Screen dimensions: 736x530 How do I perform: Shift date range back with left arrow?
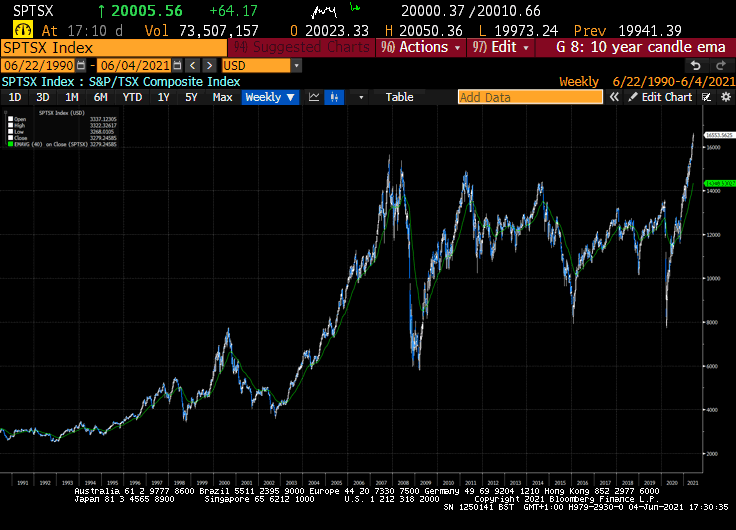[x=192, y=66]
